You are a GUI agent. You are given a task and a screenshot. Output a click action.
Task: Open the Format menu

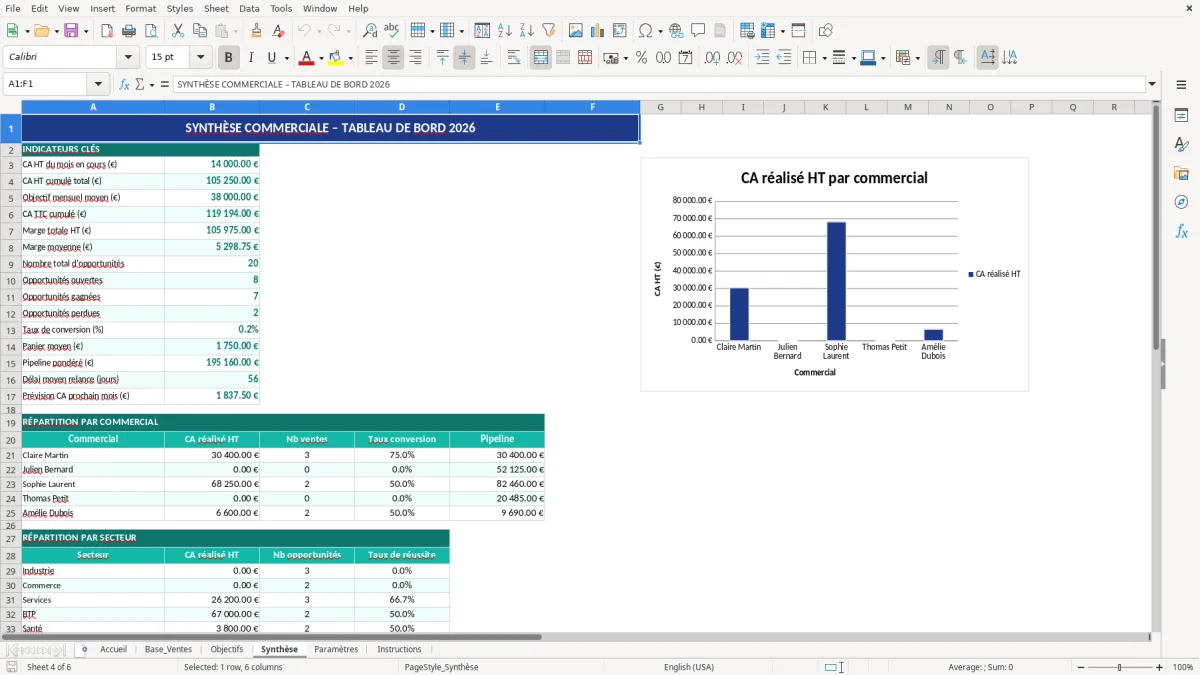(x=140, y=8)
